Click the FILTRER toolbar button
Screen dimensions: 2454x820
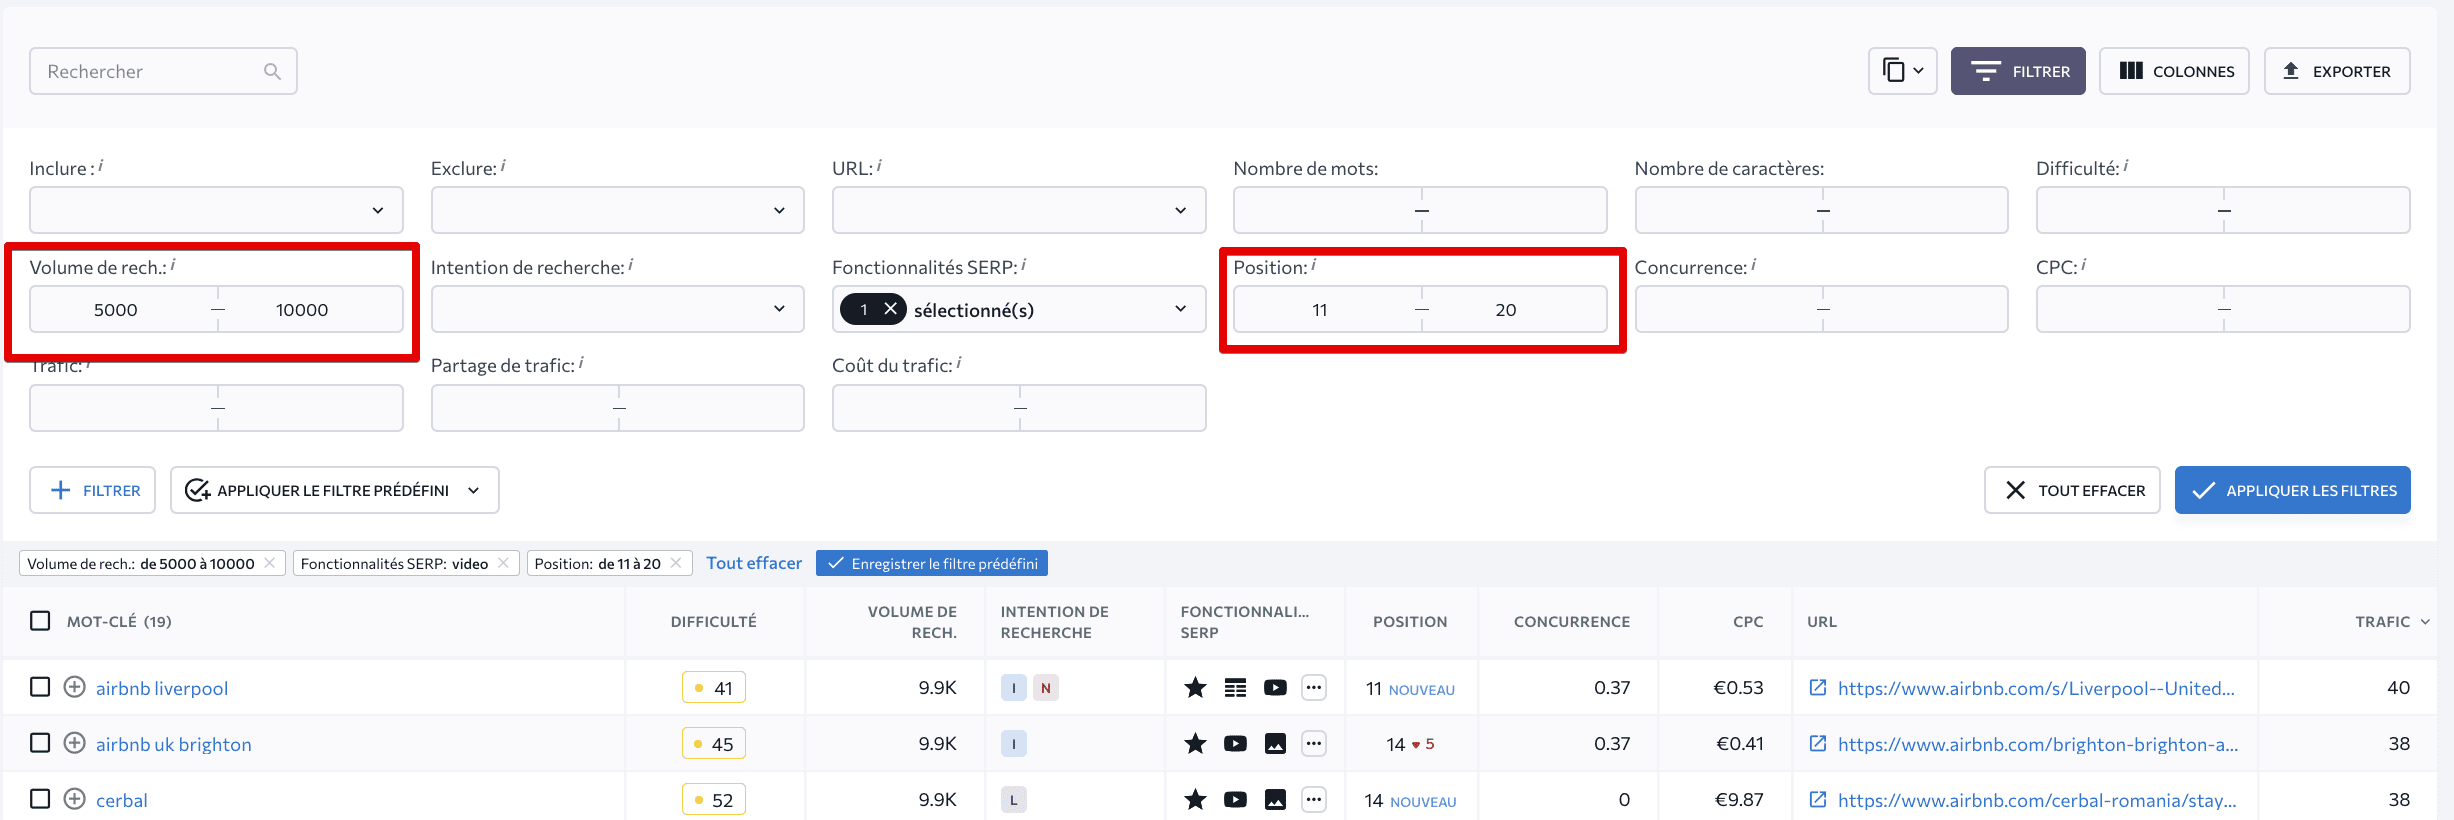point(2018,71)
